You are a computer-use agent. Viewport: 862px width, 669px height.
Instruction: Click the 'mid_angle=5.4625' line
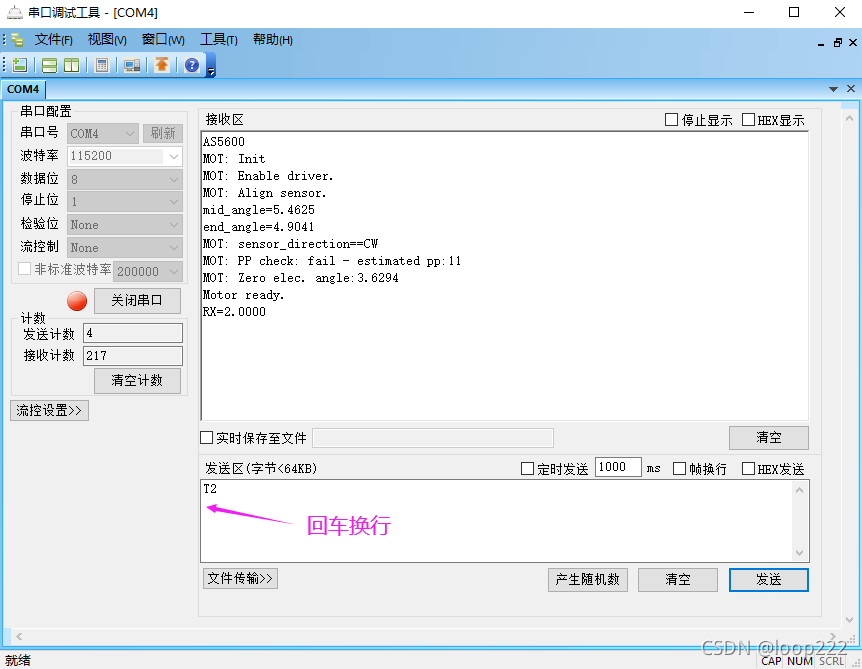point(259,210)
